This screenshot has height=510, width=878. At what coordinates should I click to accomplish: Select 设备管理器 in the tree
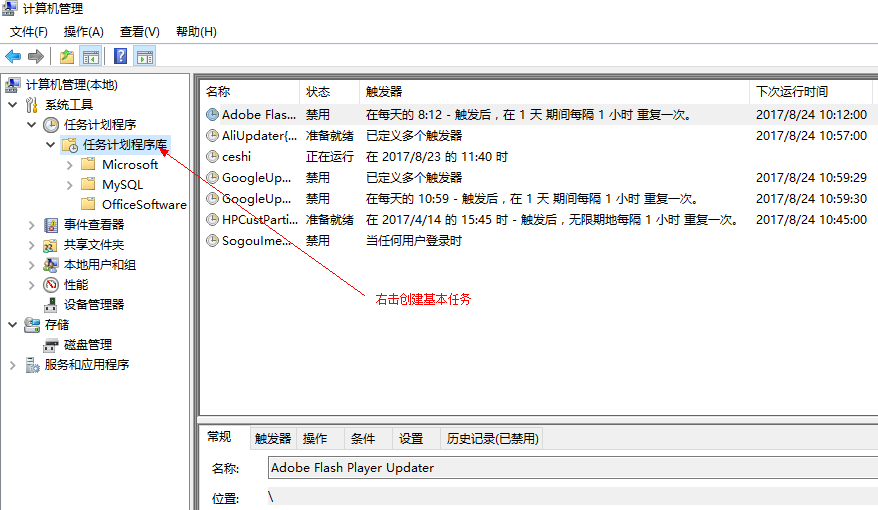(94, 305)
